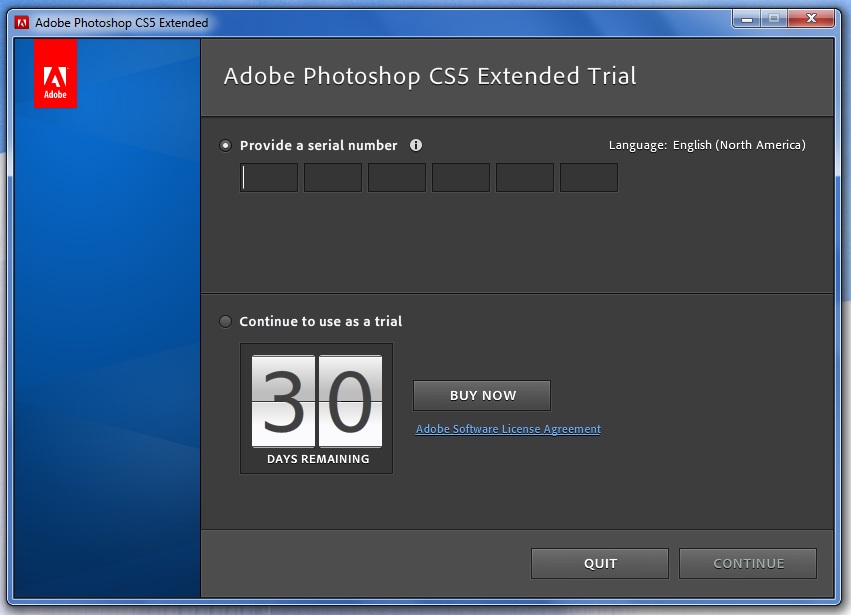This screenshot has width=851, height=615.
Task: Click the QUIT button
Action: 600,563
